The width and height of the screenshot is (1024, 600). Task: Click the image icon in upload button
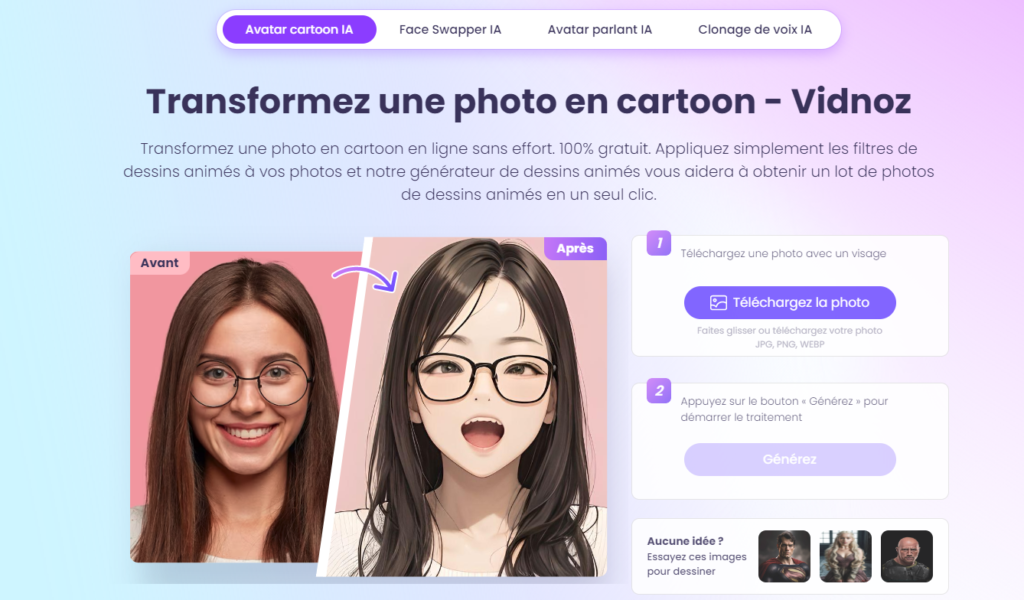(718, 302)
